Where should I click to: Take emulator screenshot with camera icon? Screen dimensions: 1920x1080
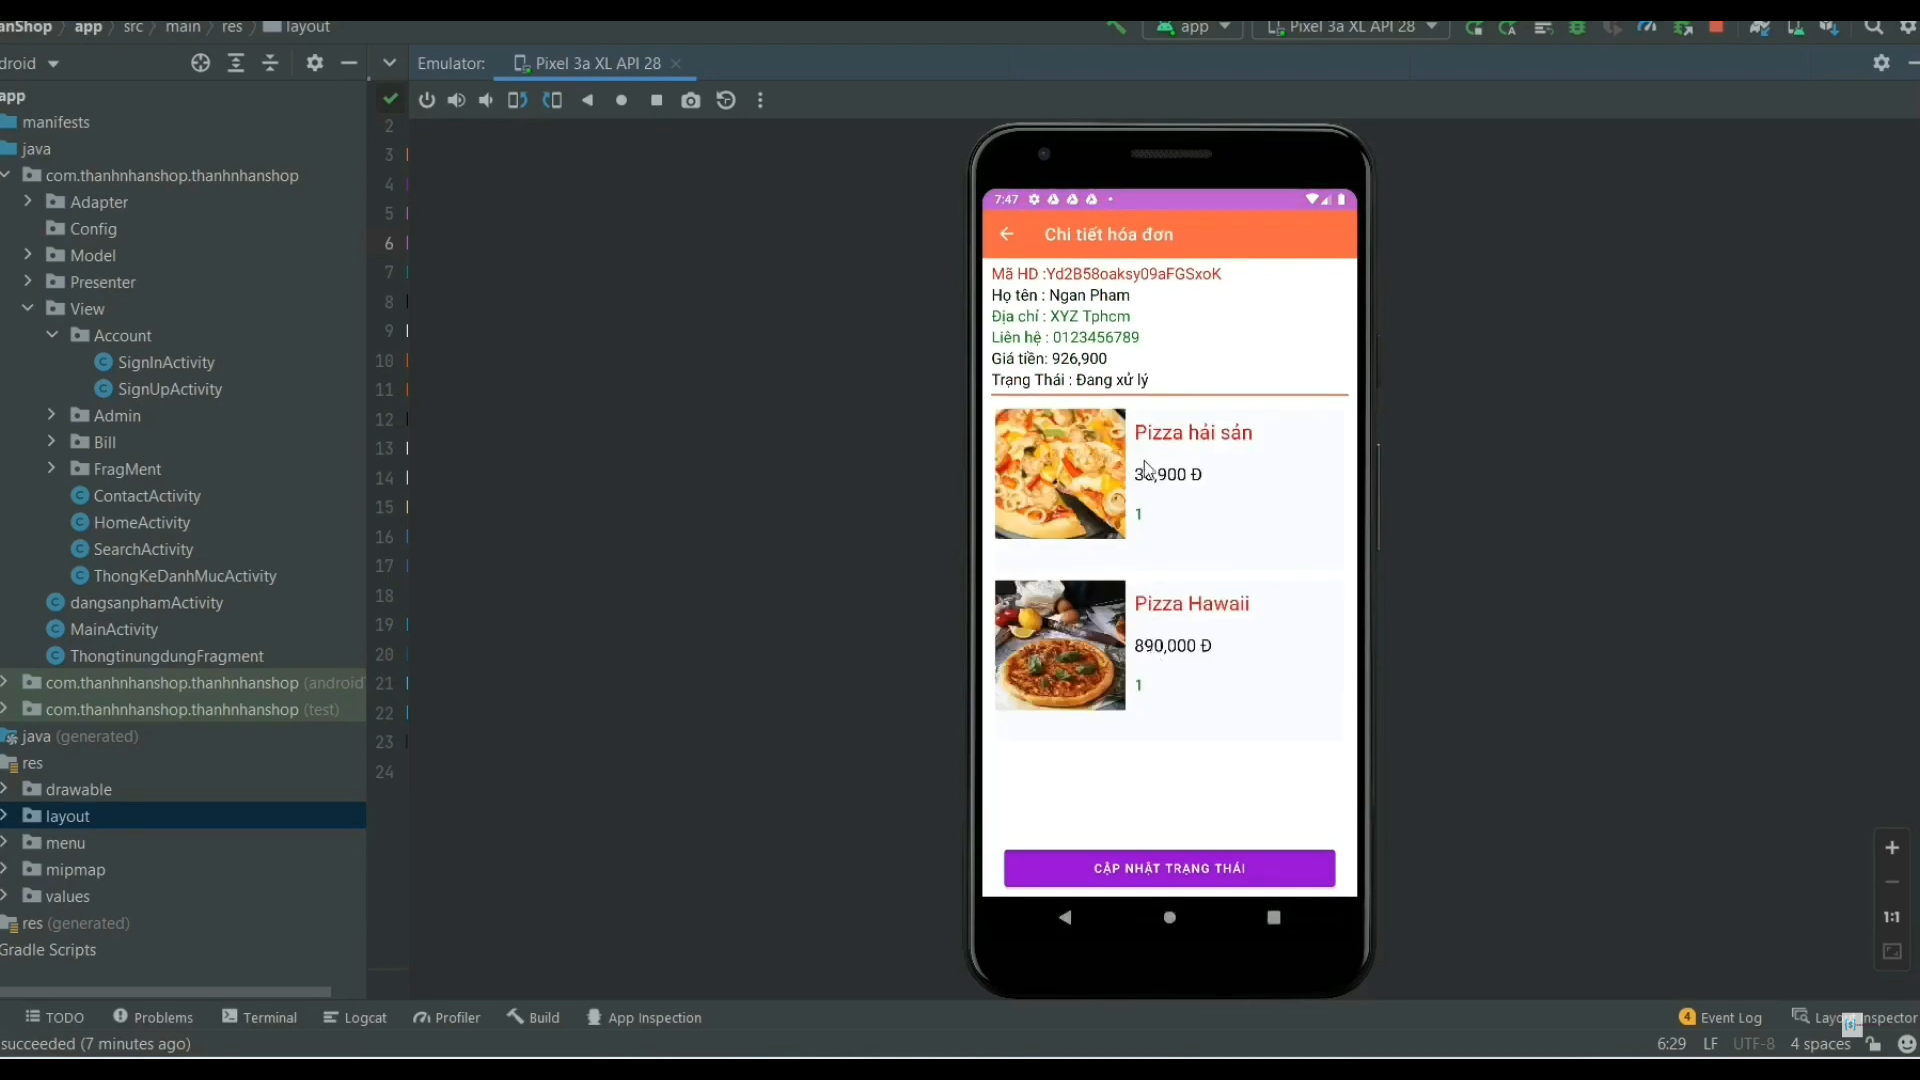691,100
